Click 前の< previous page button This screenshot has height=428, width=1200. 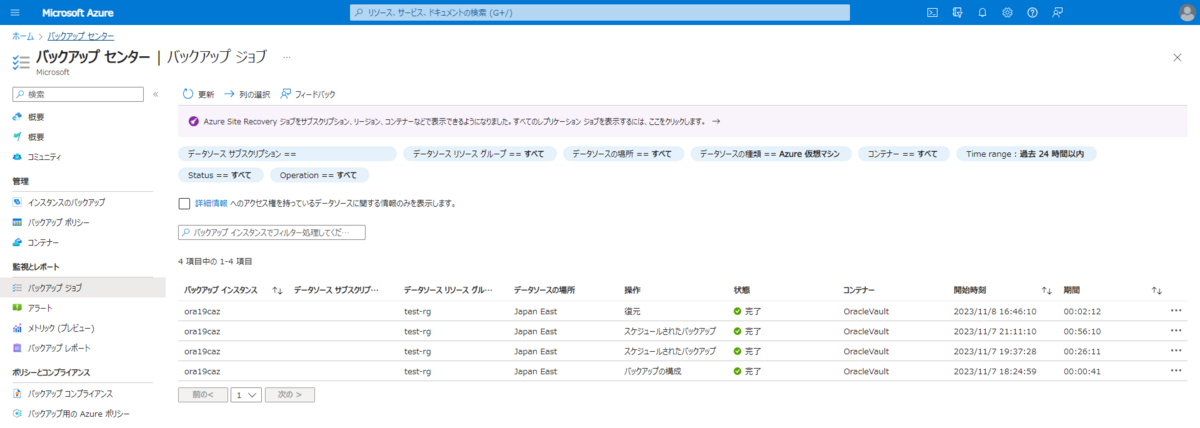[x=203, y=394]
